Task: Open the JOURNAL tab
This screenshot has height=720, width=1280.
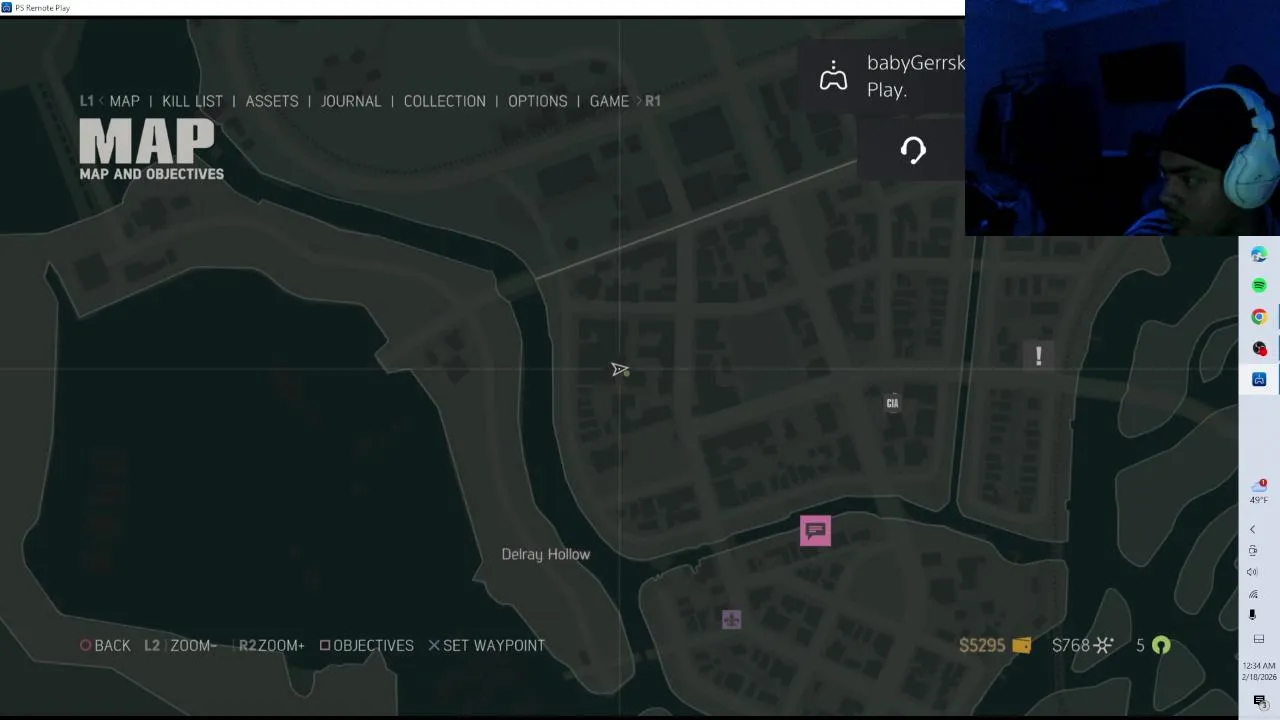Action: point(351,101)
